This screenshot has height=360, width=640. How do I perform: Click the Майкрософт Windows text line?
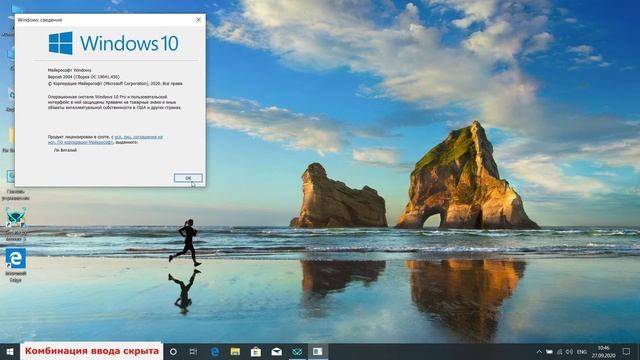pos(69,70)
